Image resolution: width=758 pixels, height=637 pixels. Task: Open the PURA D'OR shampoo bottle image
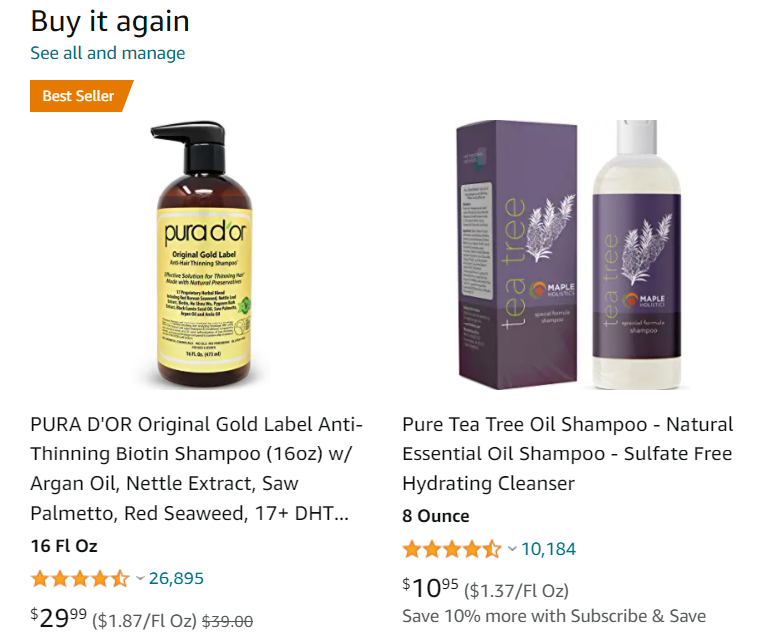(202, 254)
